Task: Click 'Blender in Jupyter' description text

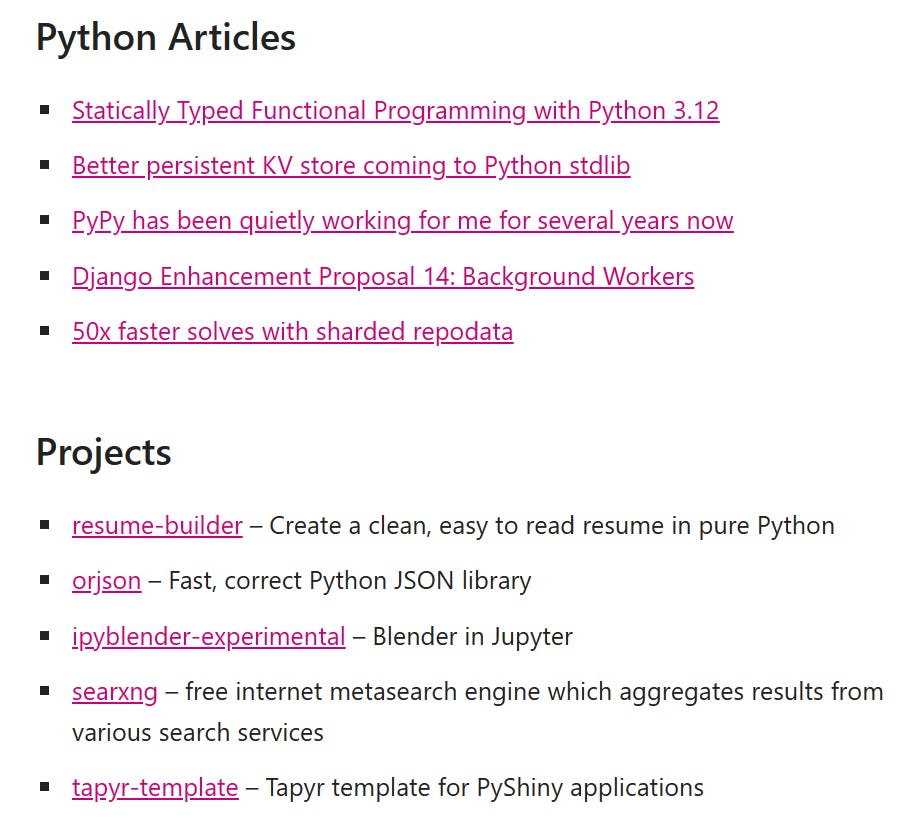Action: [473, 637]
